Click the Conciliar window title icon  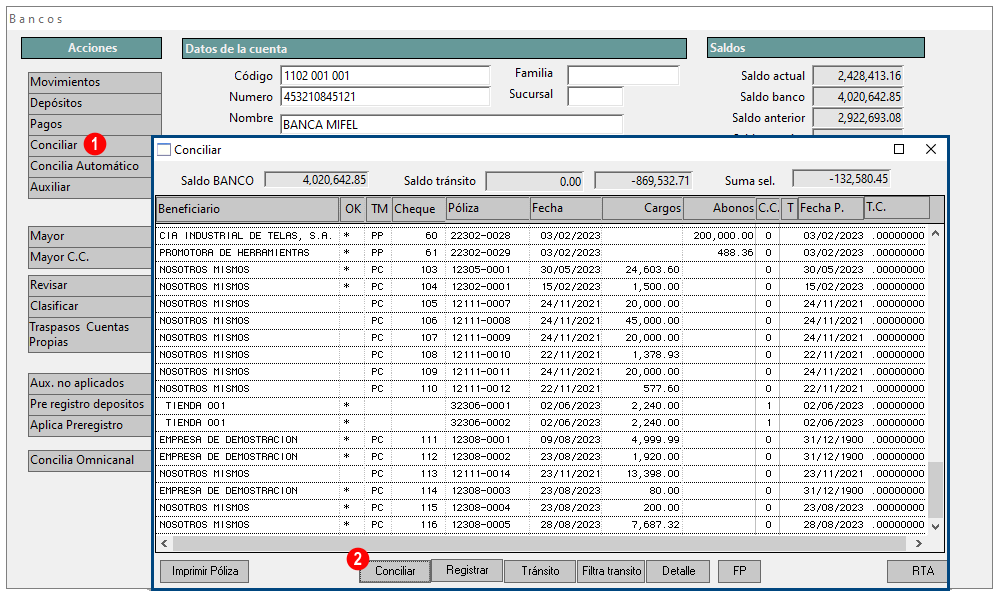[x=164, y=150]
